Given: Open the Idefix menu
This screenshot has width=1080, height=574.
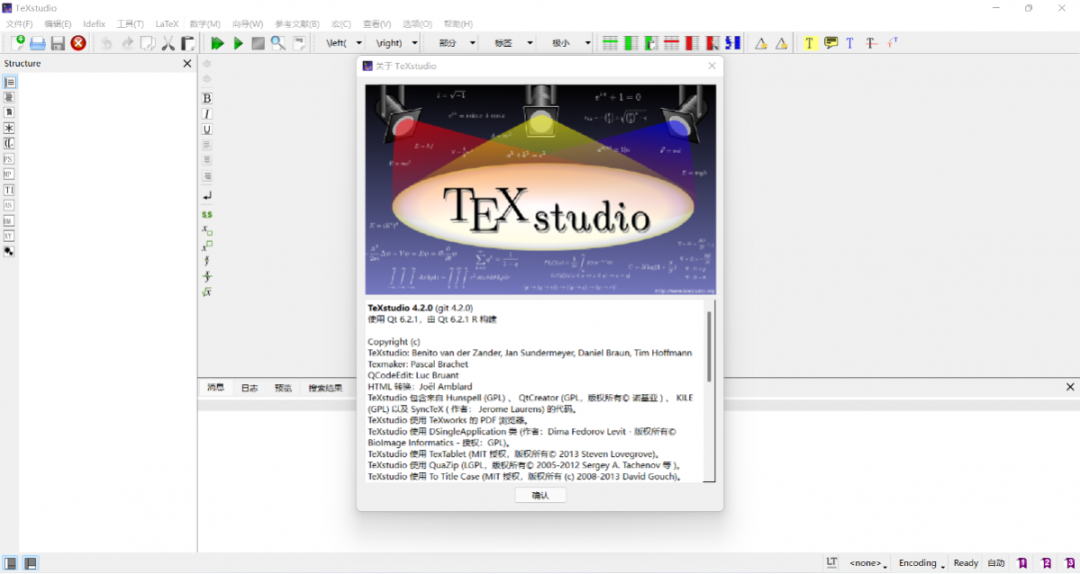Looking at the screenshot, I should [94, 23].
